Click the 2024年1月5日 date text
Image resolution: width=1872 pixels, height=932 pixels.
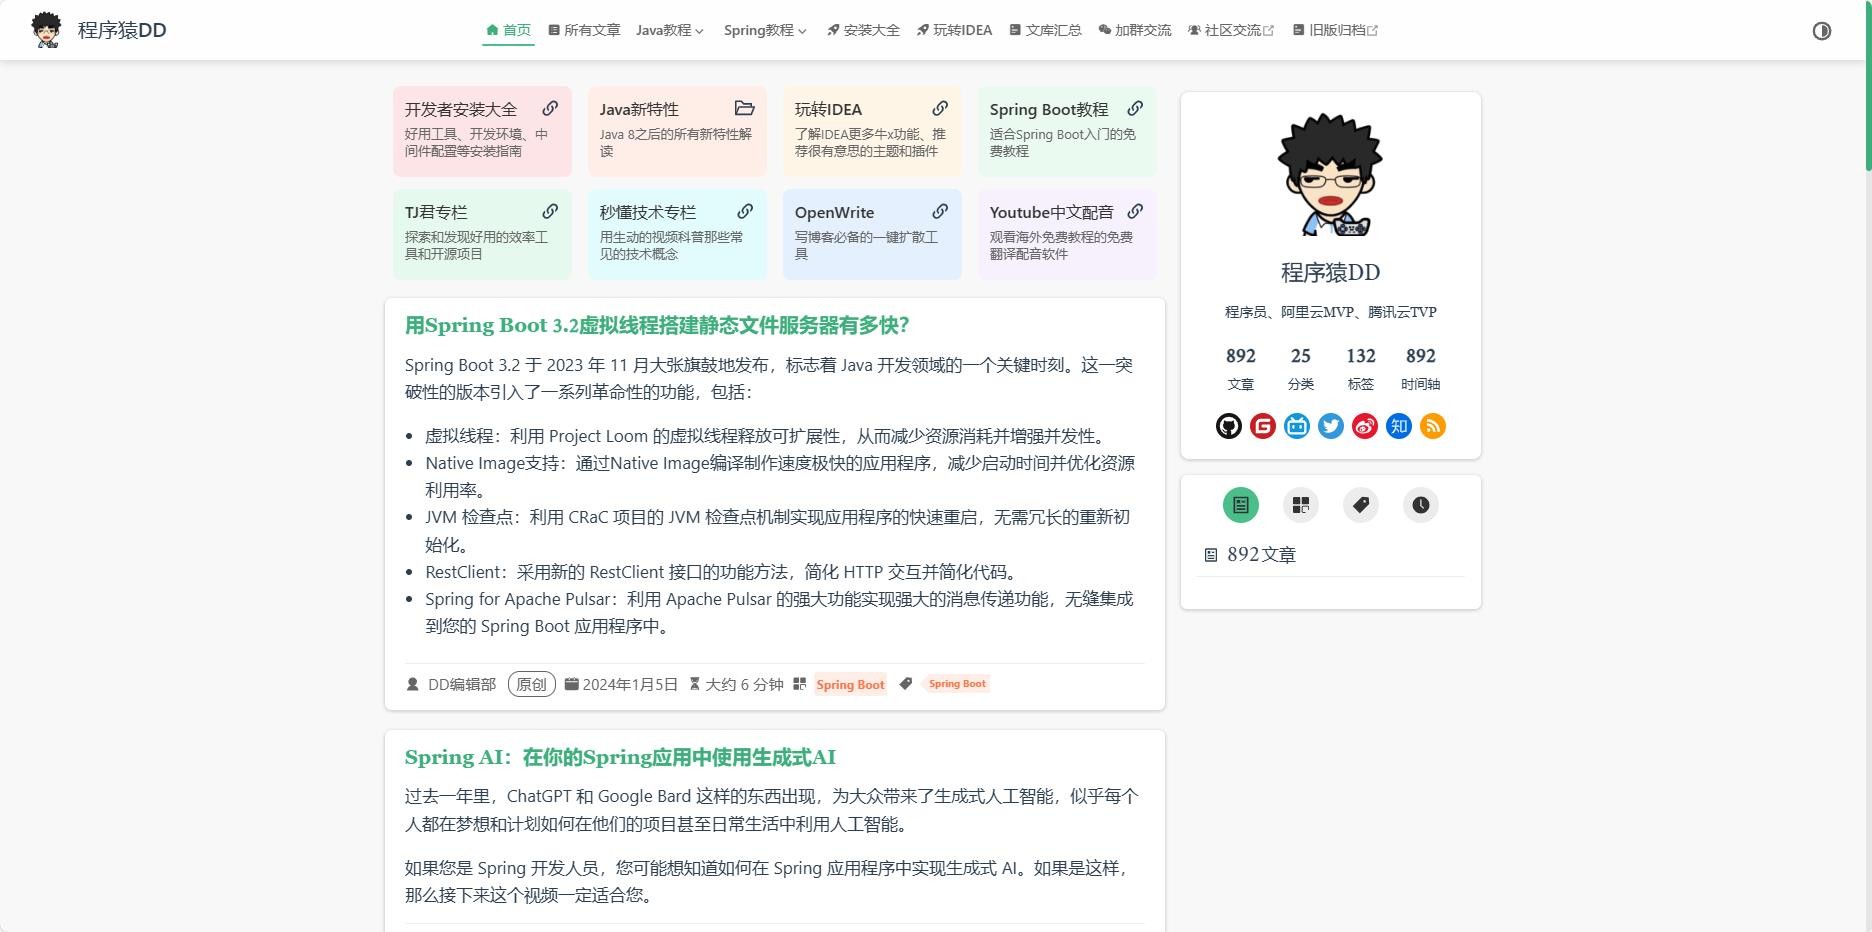coord(630,684)
